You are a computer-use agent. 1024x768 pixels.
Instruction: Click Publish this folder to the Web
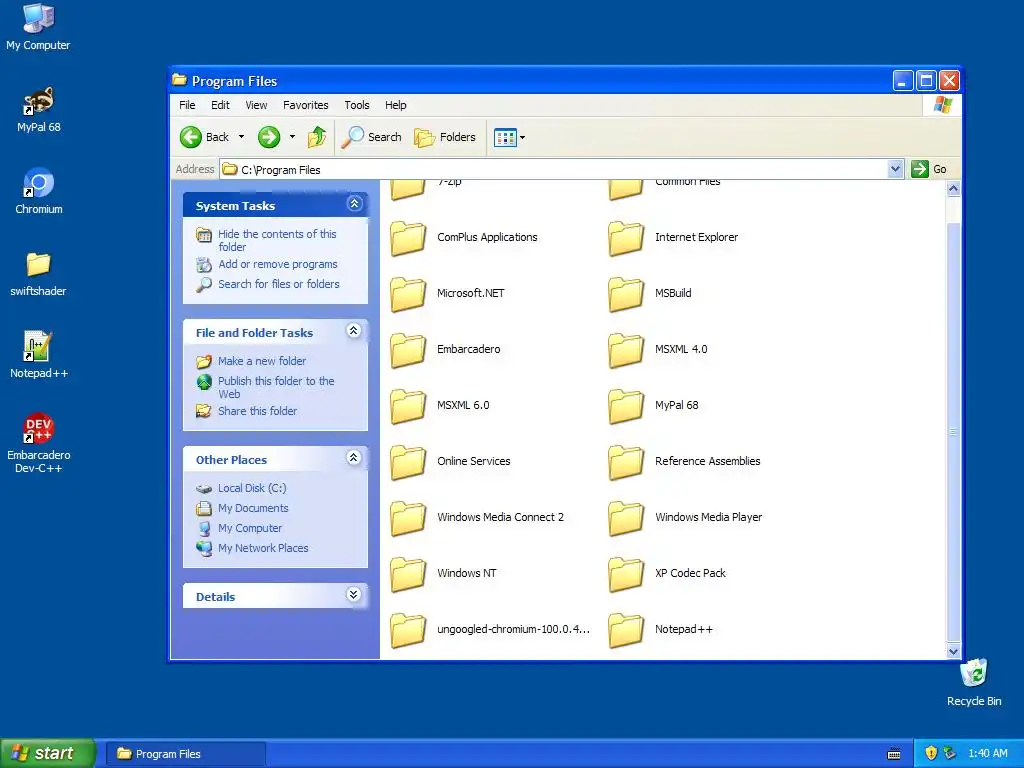pos(276,387)
